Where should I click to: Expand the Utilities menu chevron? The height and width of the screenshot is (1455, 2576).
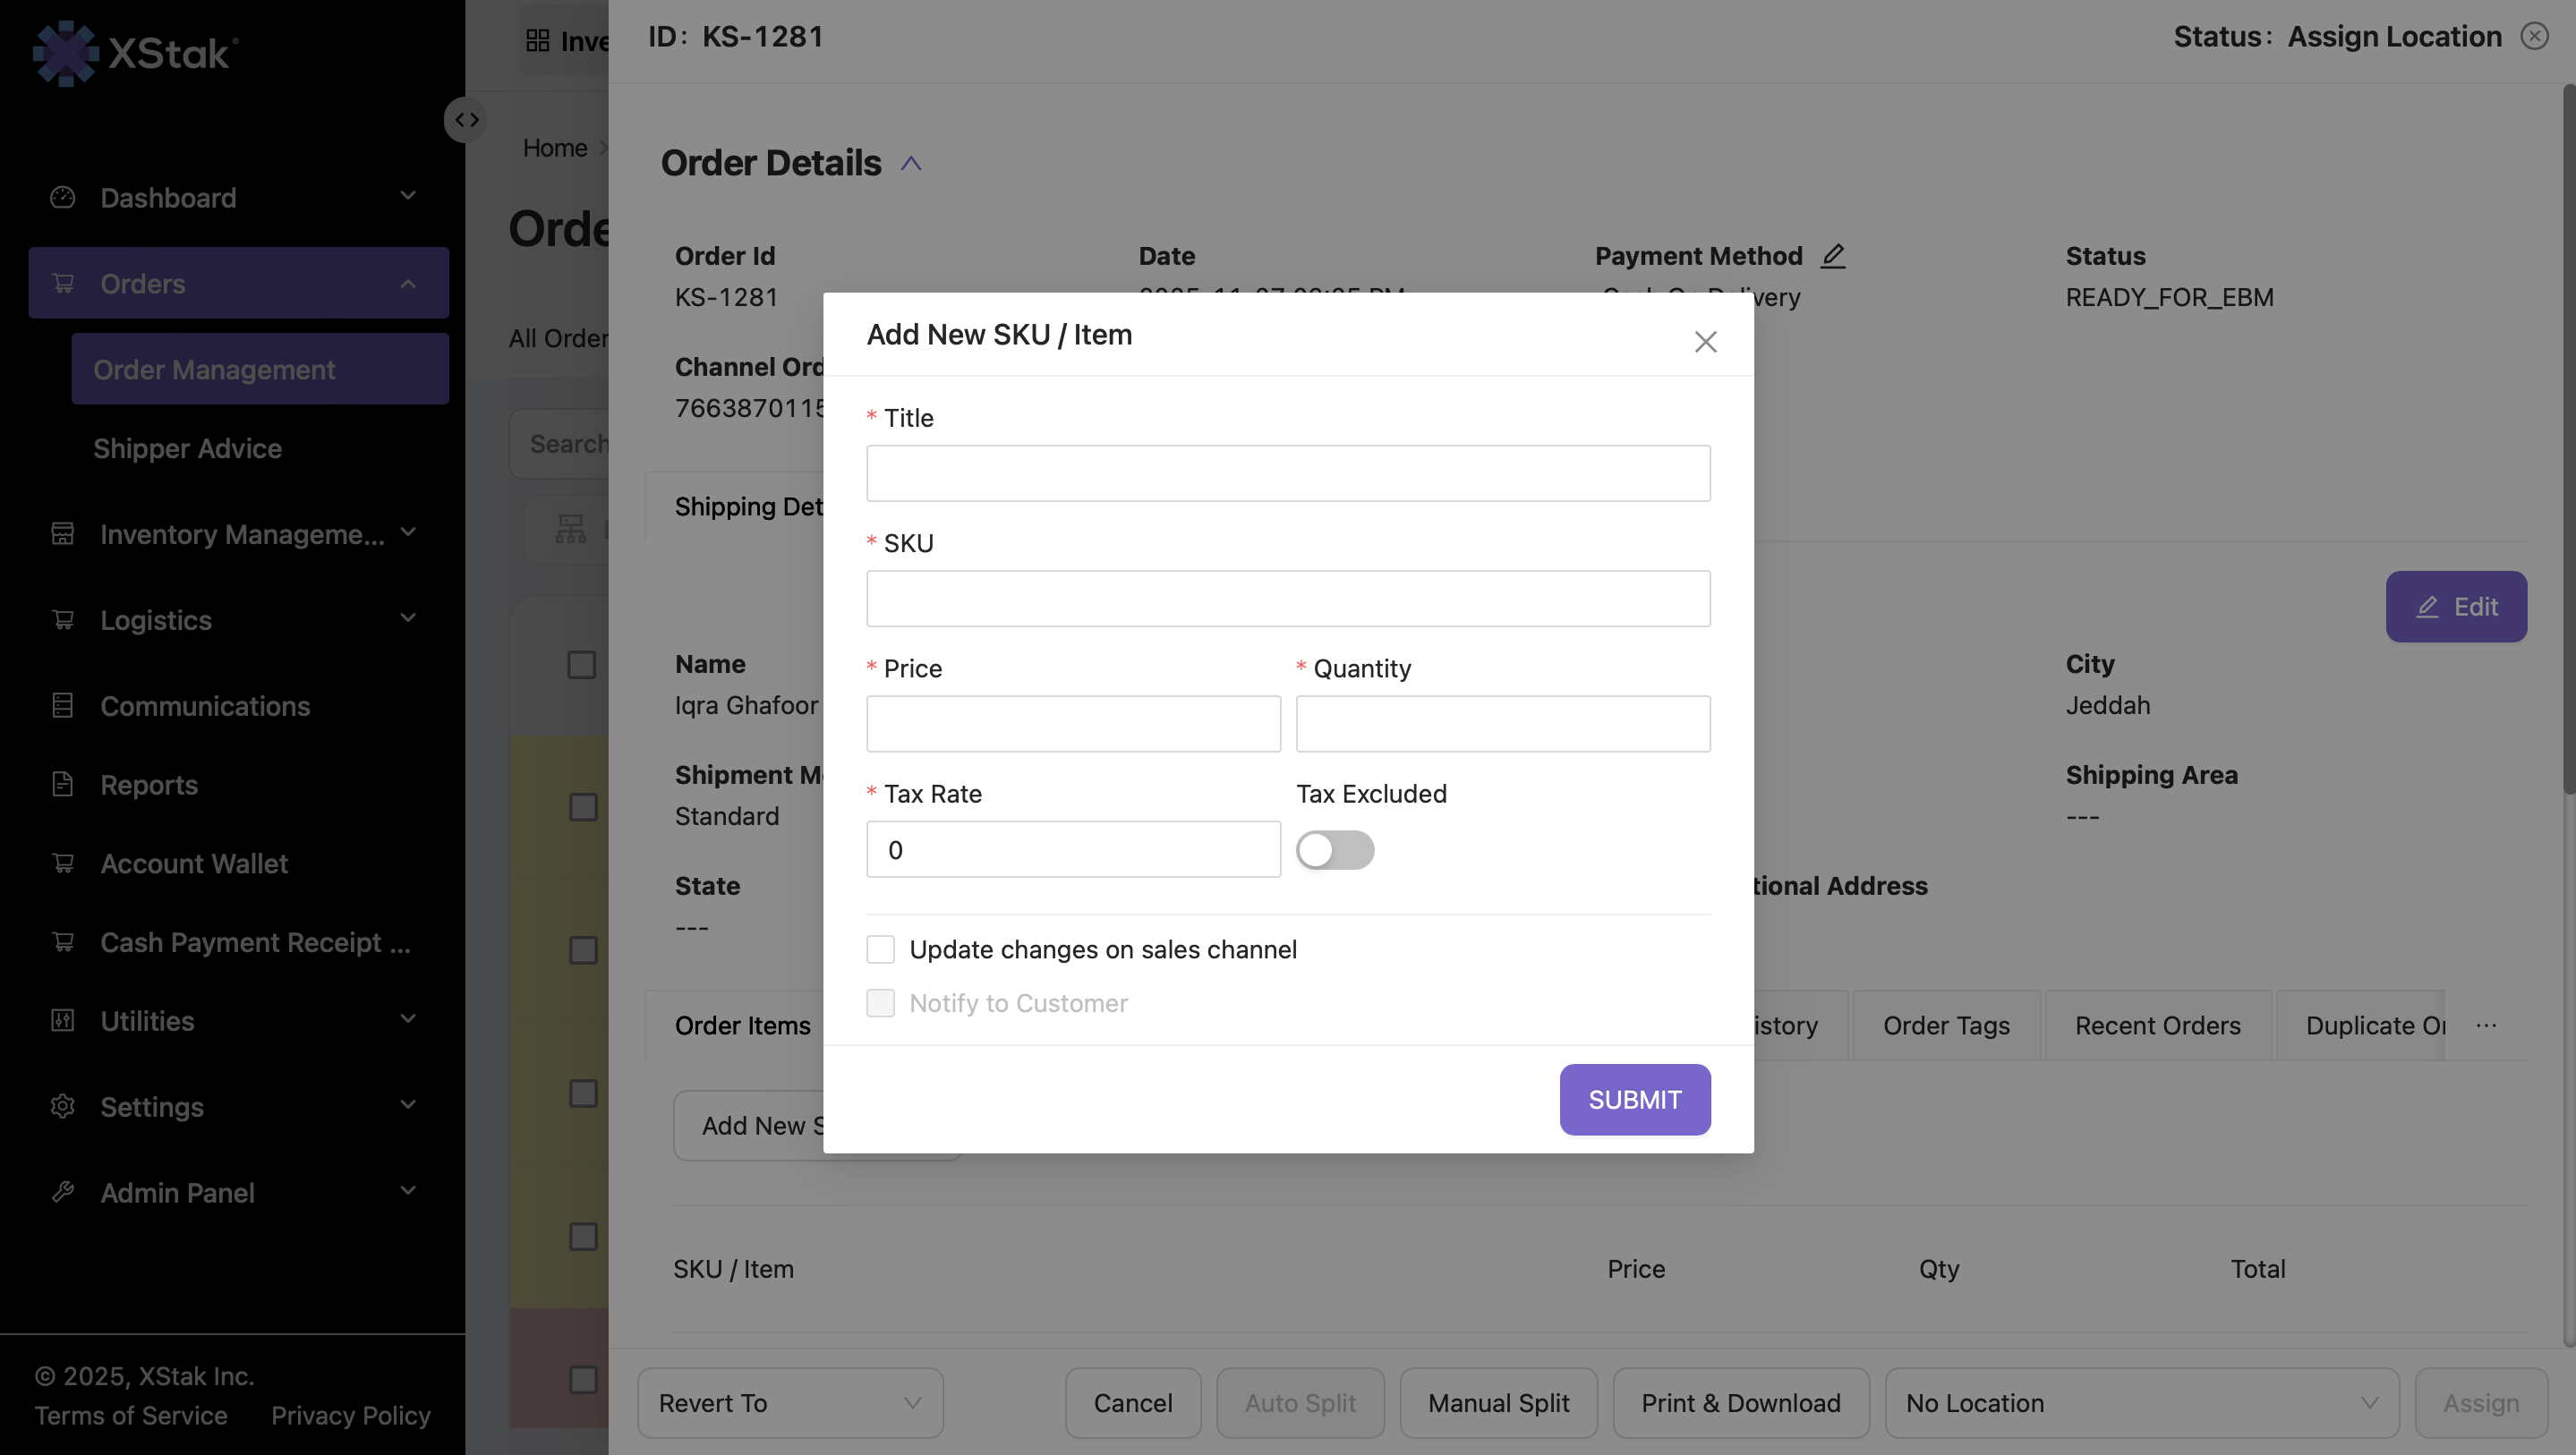click(408, 1020)
